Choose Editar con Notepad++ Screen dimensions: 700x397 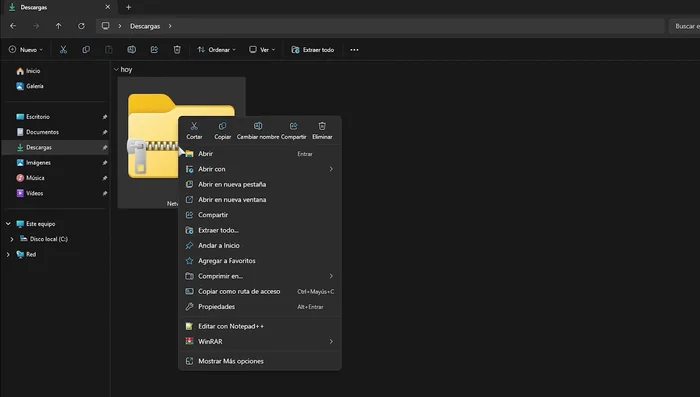(260, 326)
